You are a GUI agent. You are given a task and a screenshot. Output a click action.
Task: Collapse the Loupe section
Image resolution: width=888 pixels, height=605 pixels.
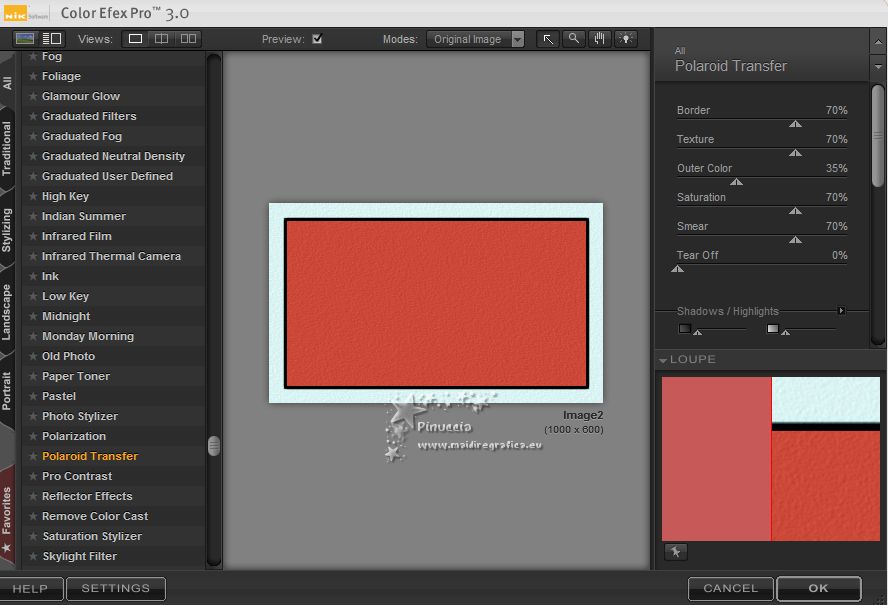pyautogui.click(x=663, y=360)
